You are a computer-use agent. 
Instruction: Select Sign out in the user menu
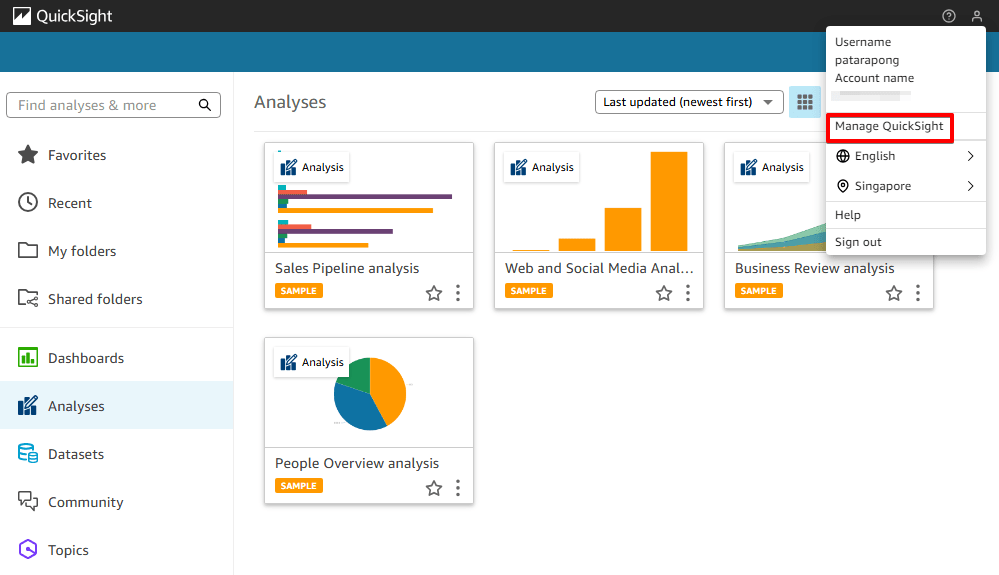point(906,242)
